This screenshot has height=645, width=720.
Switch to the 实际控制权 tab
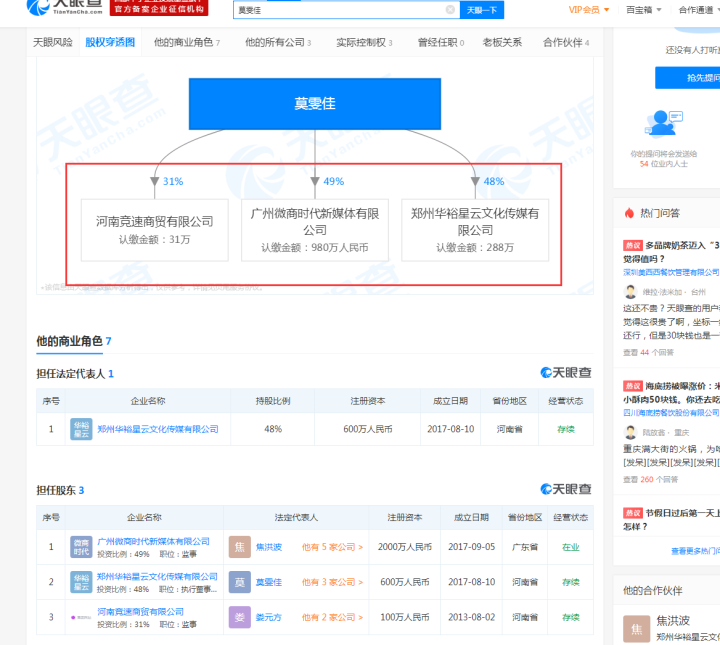pos(364,42)
